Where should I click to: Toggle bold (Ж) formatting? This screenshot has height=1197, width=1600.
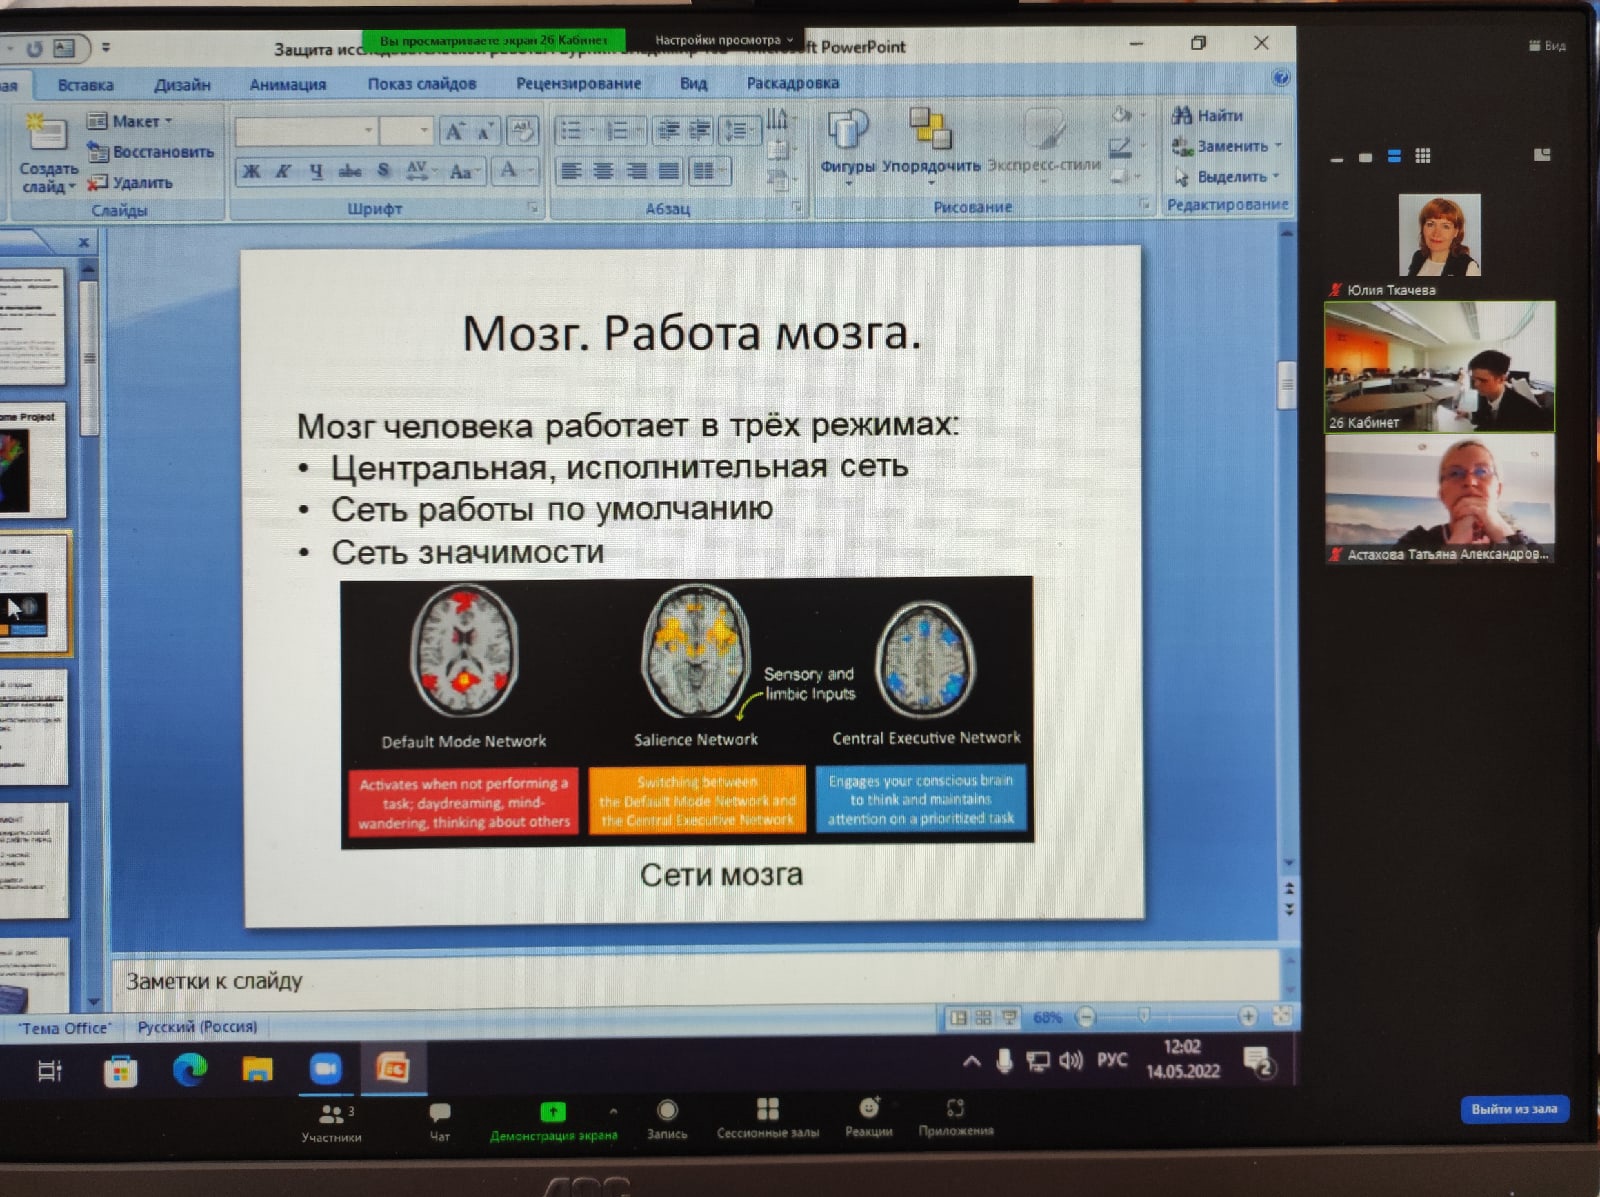[x=252, y=171]
